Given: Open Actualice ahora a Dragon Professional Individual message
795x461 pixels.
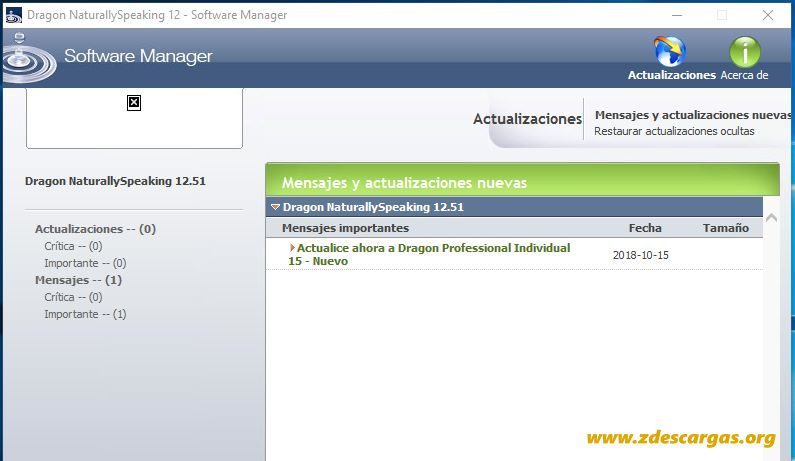Looking at the screenshot, I should pos(429,255).
